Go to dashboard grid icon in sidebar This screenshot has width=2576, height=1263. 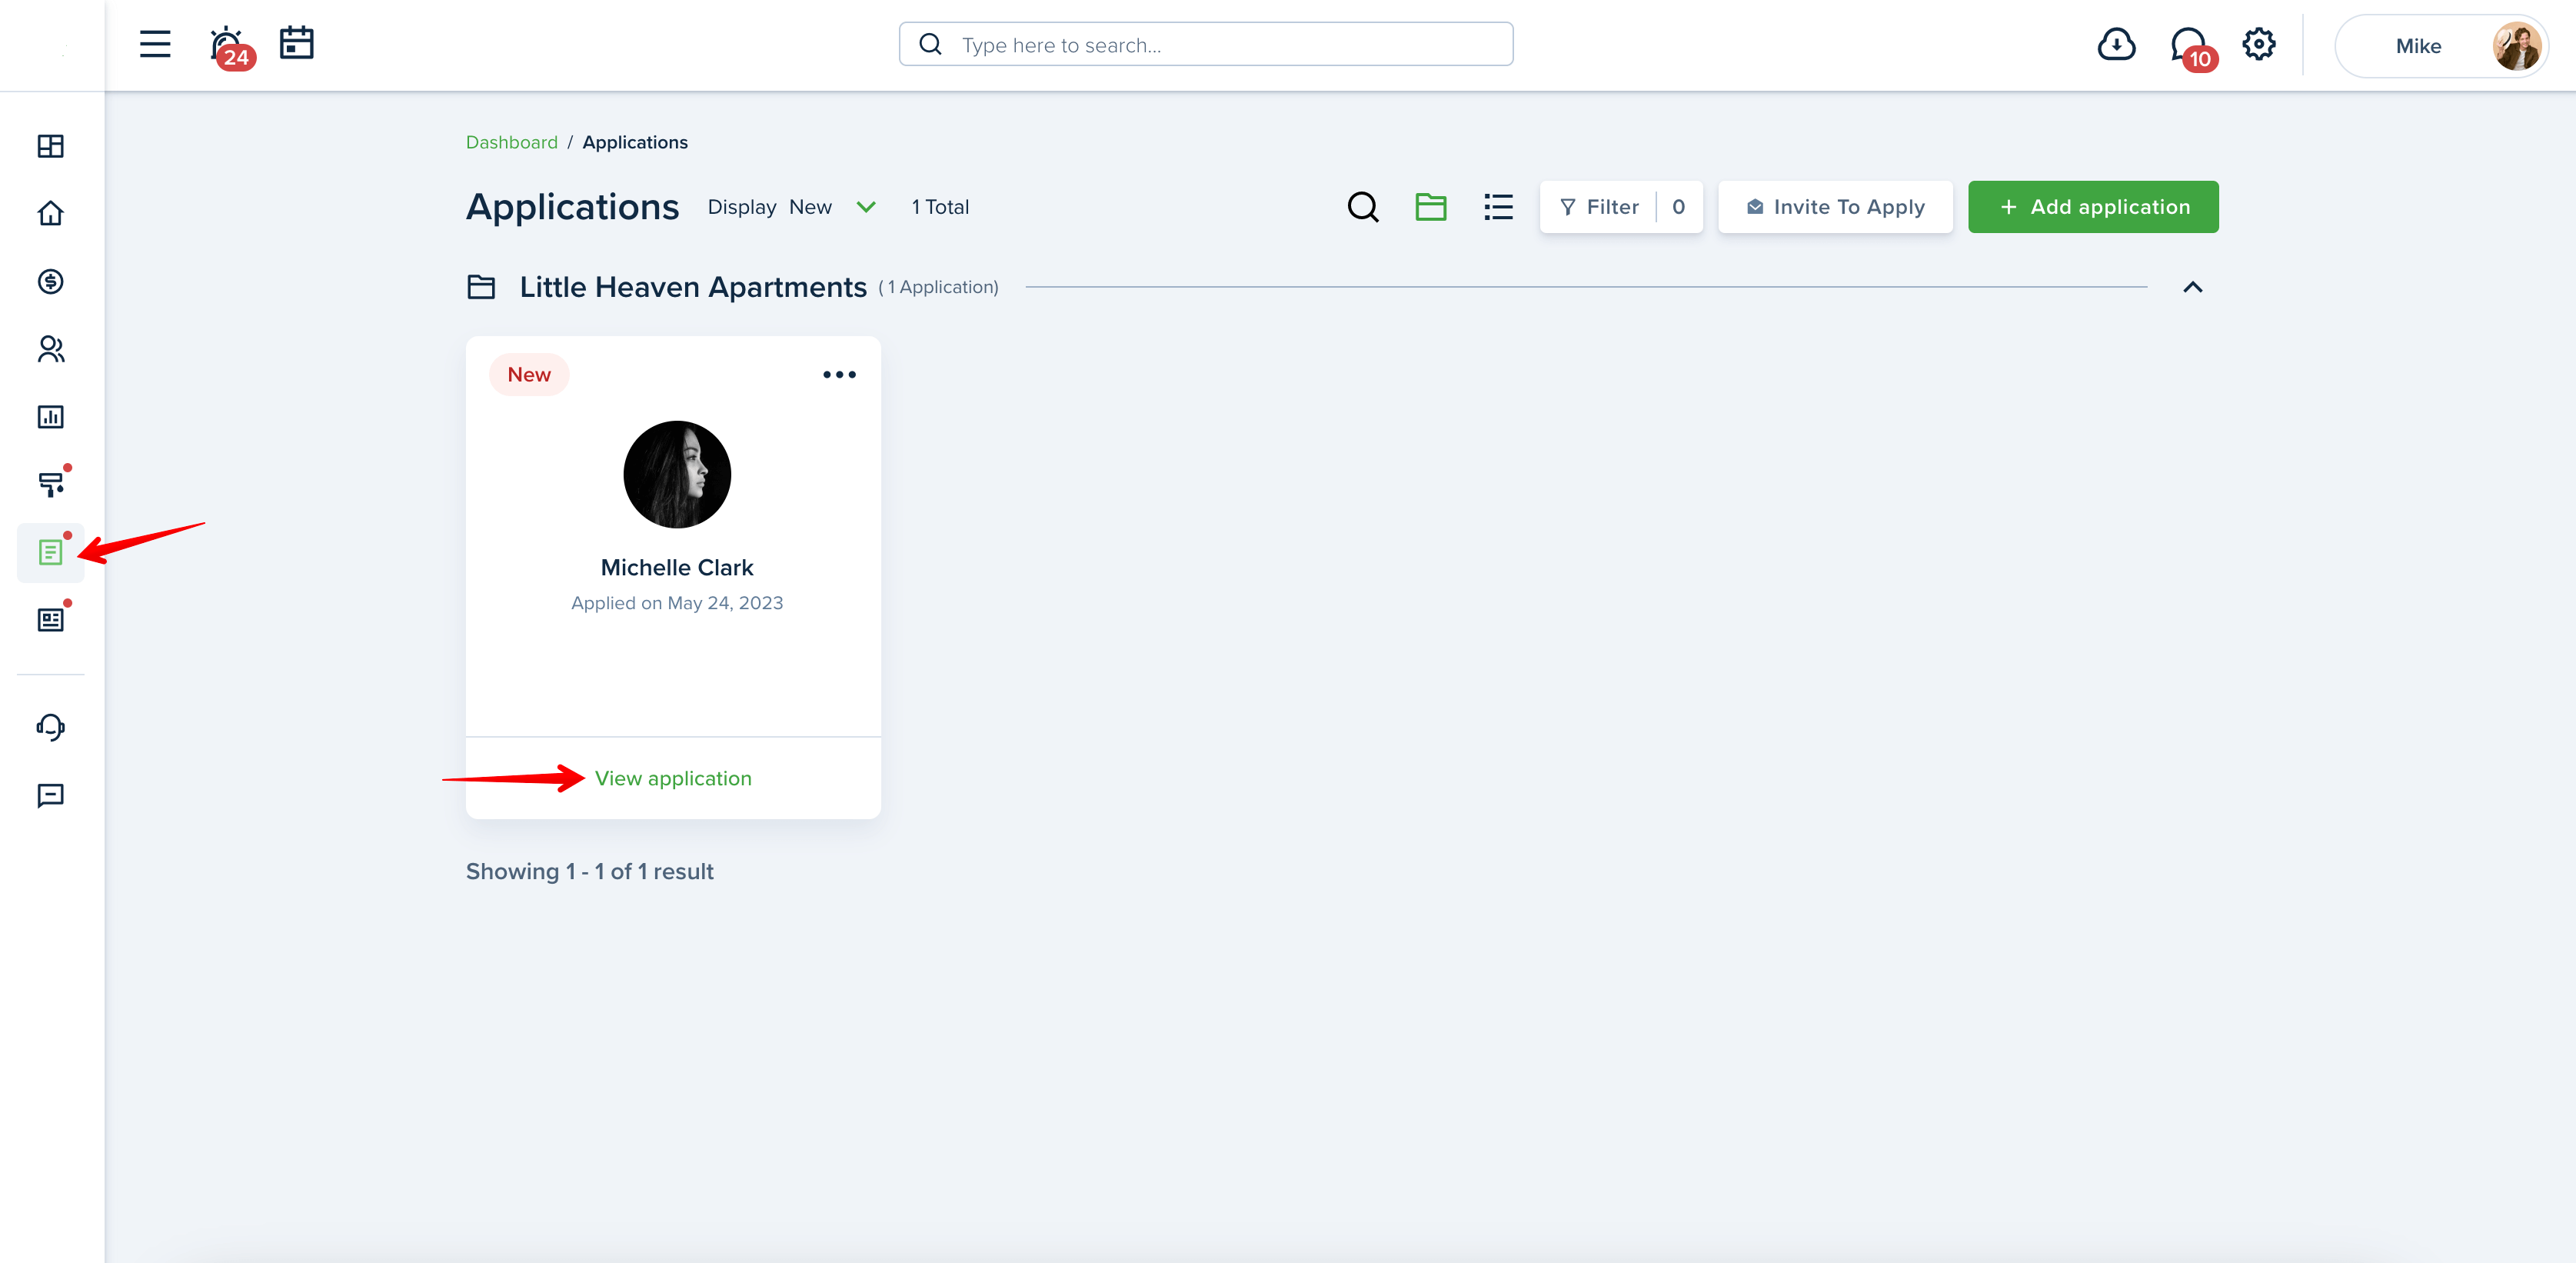tap(51, 146)
